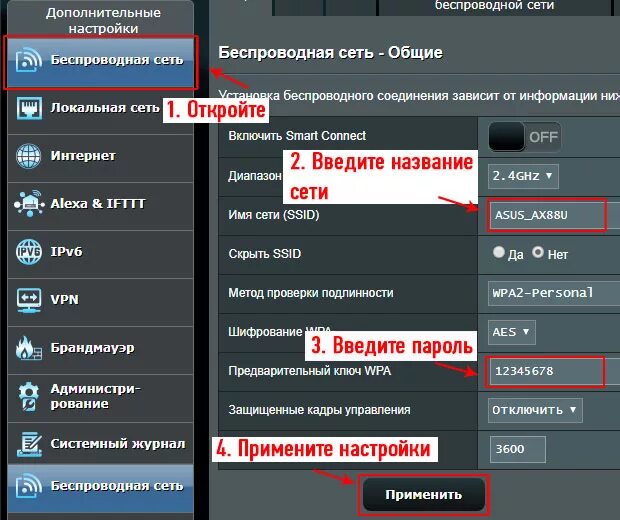620x520 pixels.
Task: Click the 3600 interval input field
Action: click(x=518, y=449)
